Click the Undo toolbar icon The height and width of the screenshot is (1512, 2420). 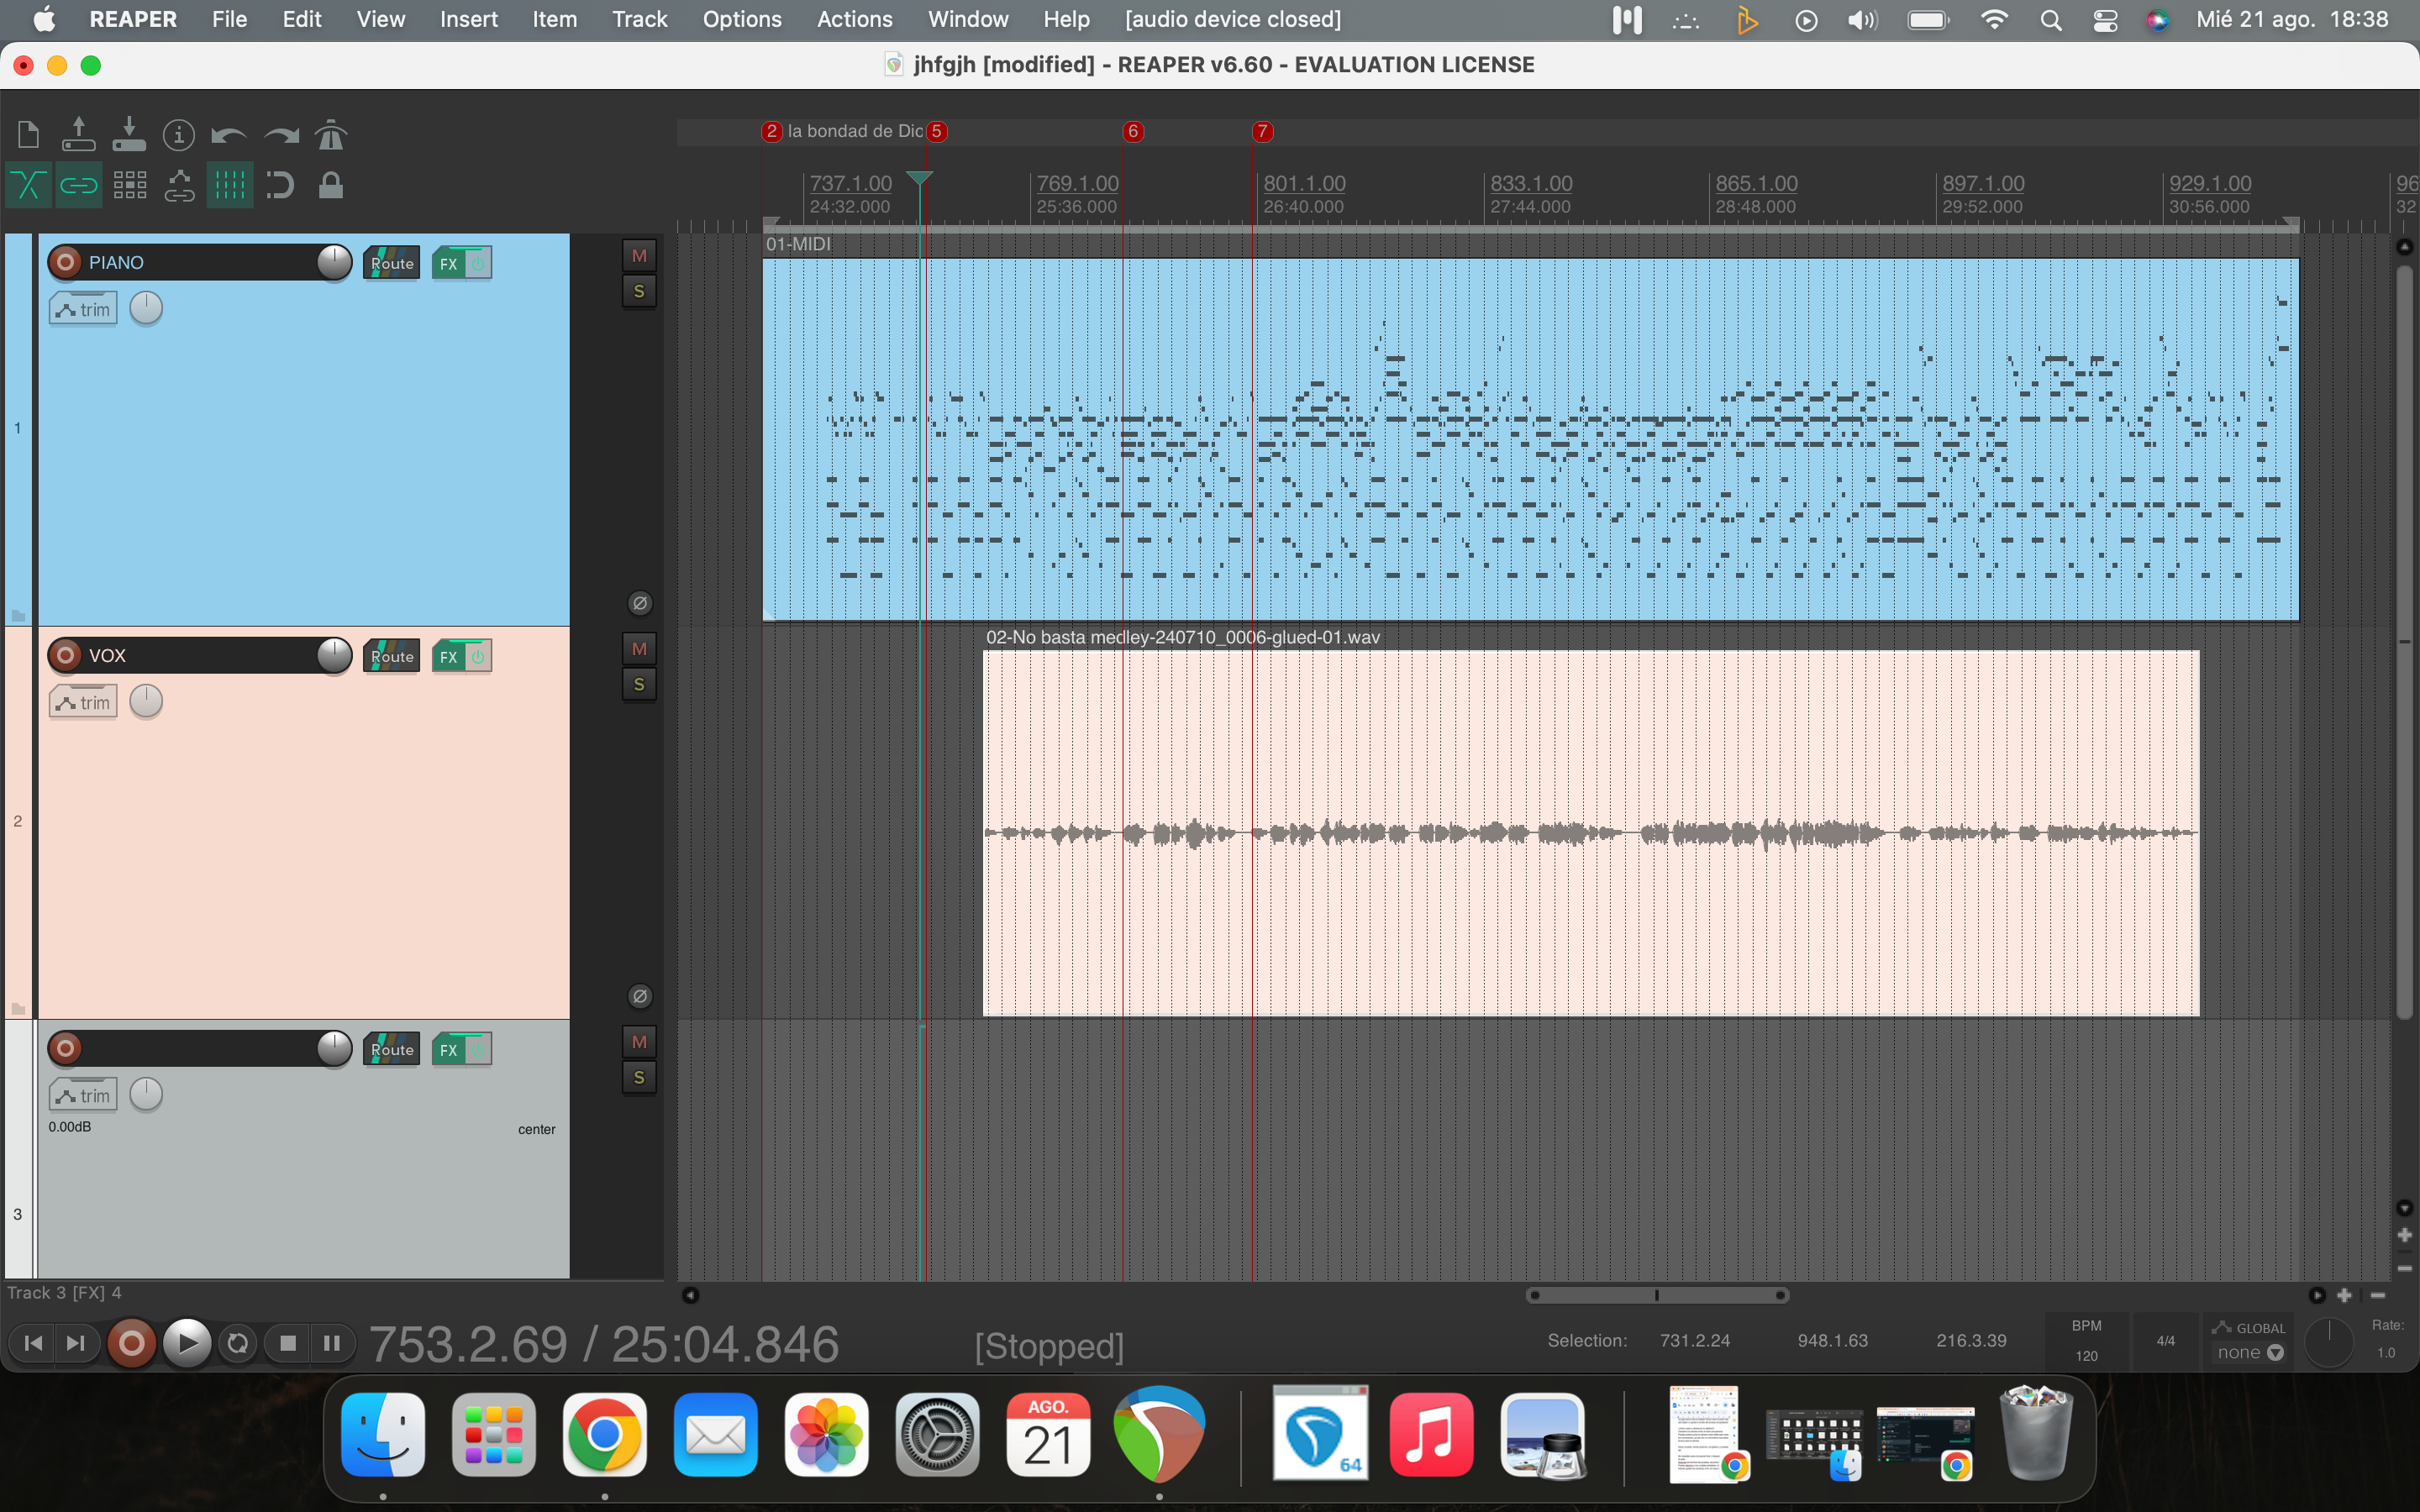pyautogui.click(x=229, y=134)
